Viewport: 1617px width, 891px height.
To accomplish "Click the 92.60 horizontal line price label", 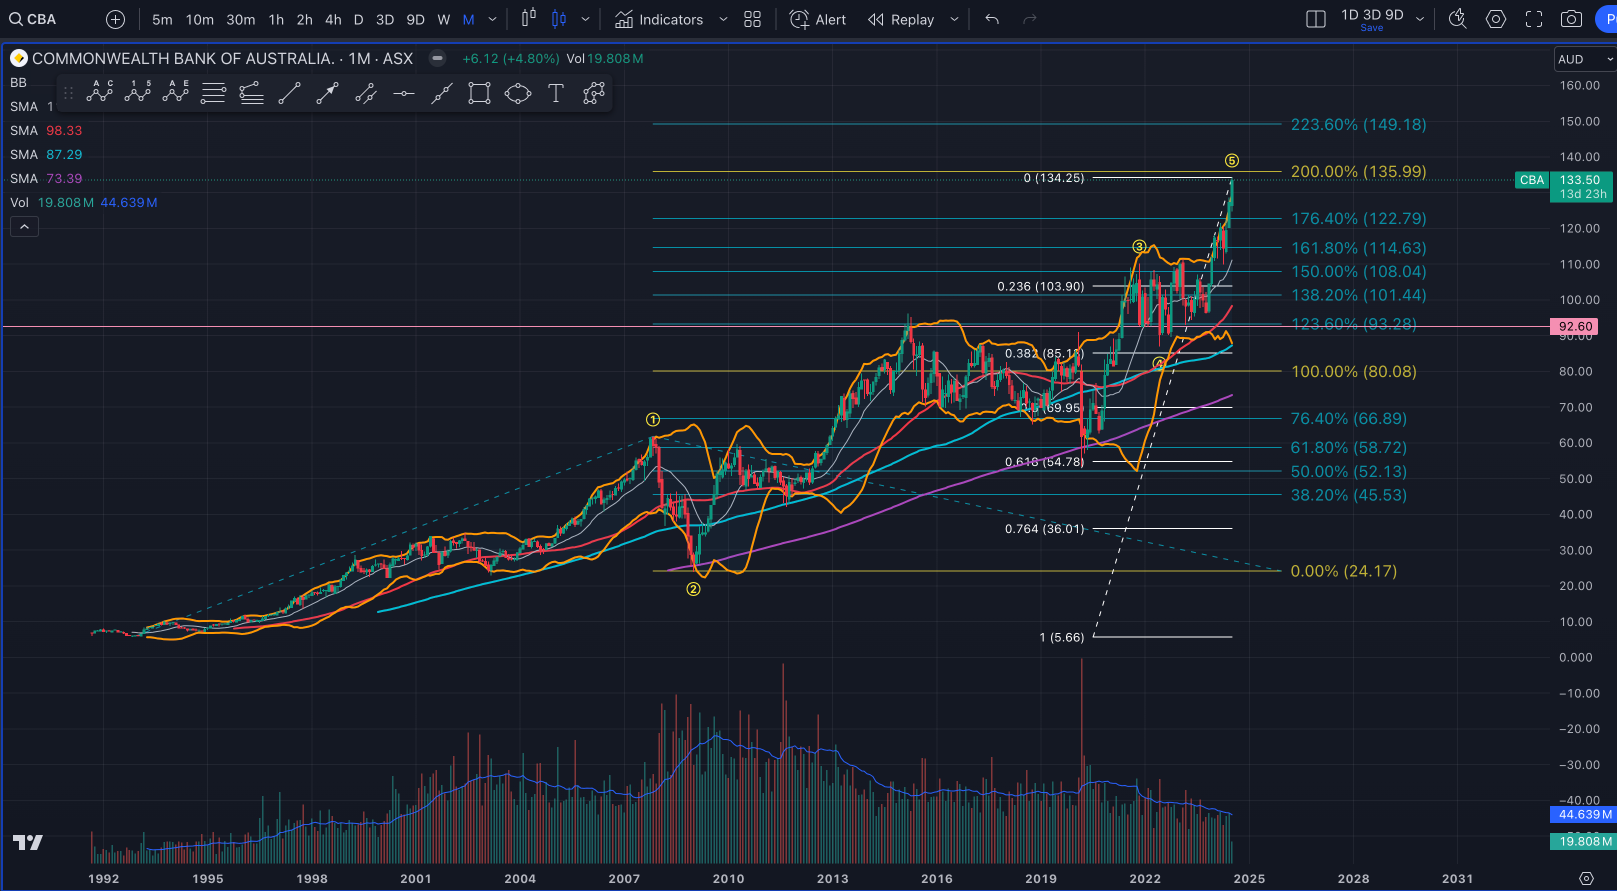I will [1575, 326].
